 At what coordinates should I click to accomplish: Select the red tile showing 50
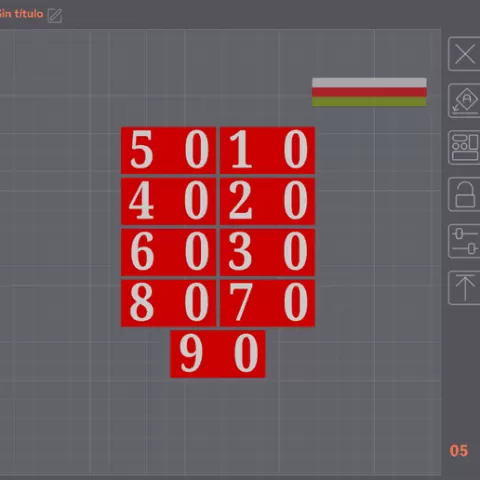168,150
